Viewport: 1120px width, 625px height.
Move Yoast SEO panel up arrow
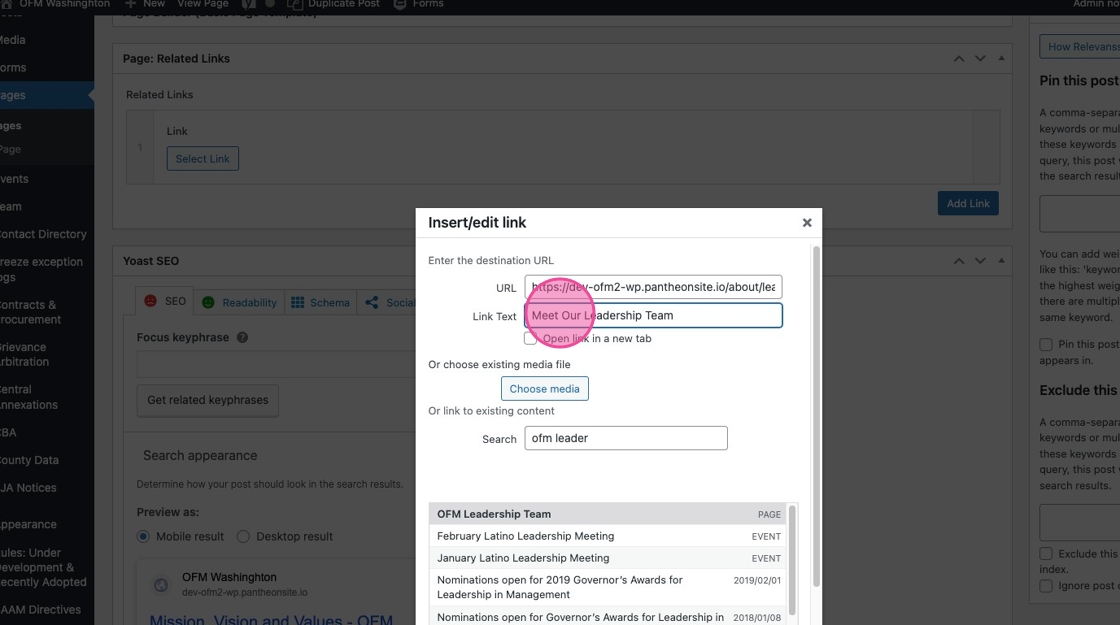959,261
